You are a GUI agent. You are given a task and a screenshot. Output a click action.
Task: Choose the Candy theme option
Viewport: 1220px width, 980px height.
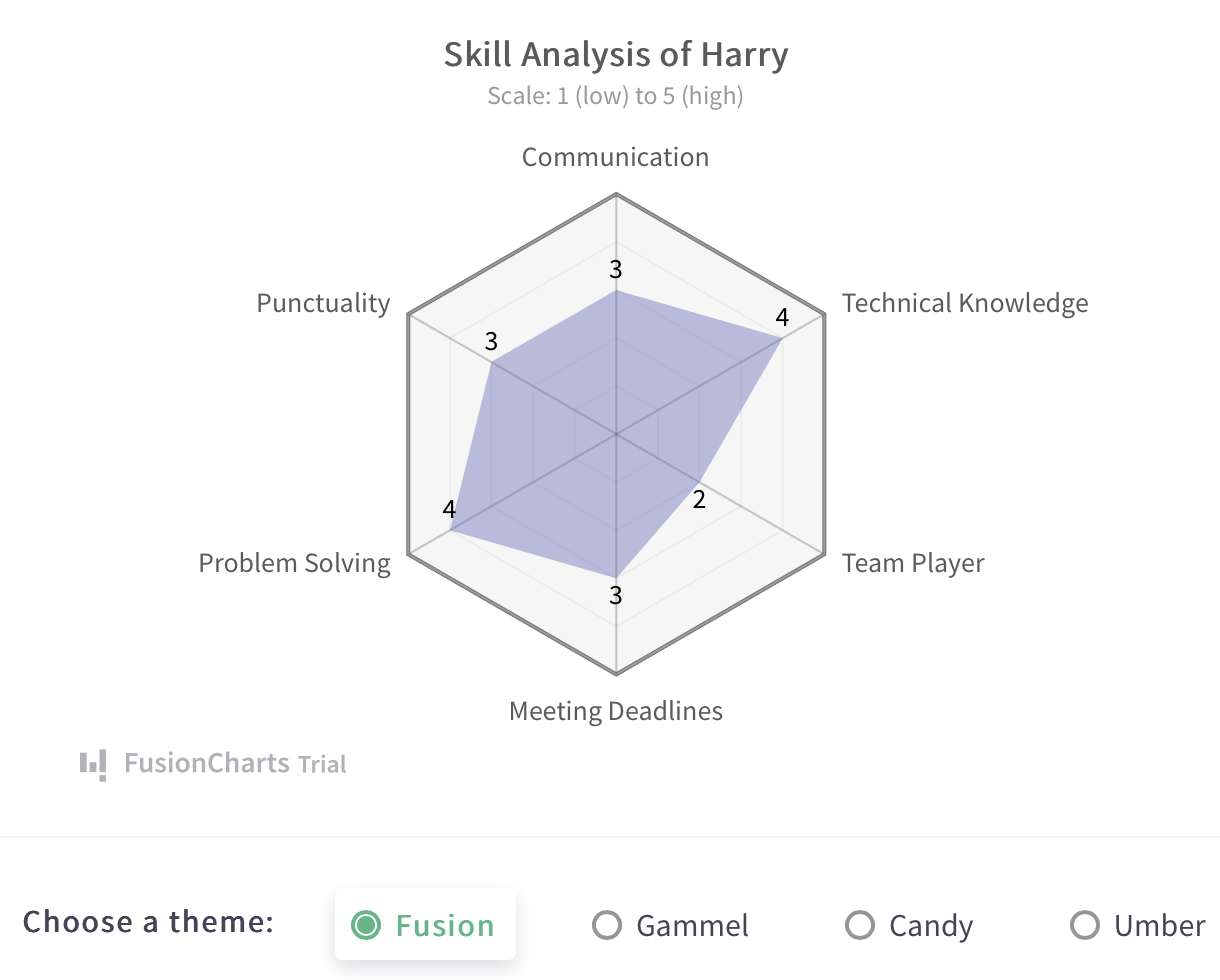pyautogui.click(x=860, y=925)
